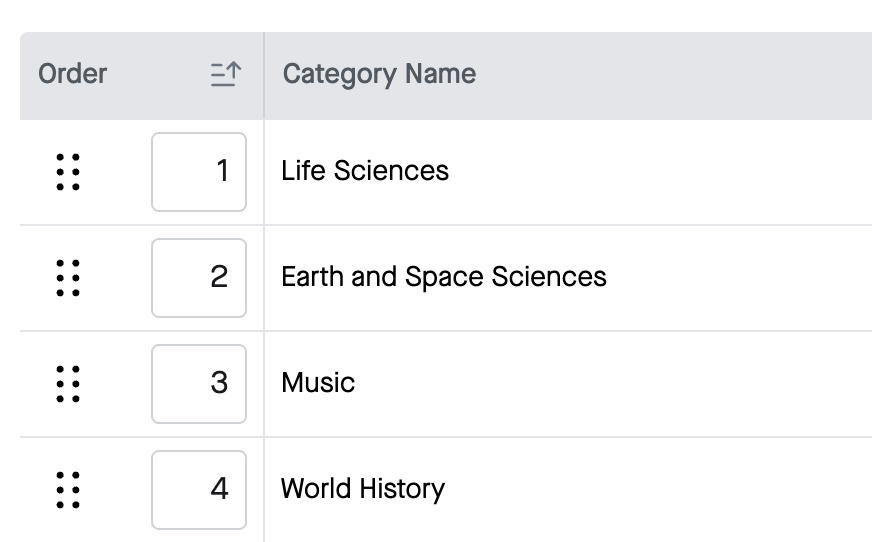This screenshot has height=542, width=872.
Task: Click the Category Name column header
Action: point(379,74)
